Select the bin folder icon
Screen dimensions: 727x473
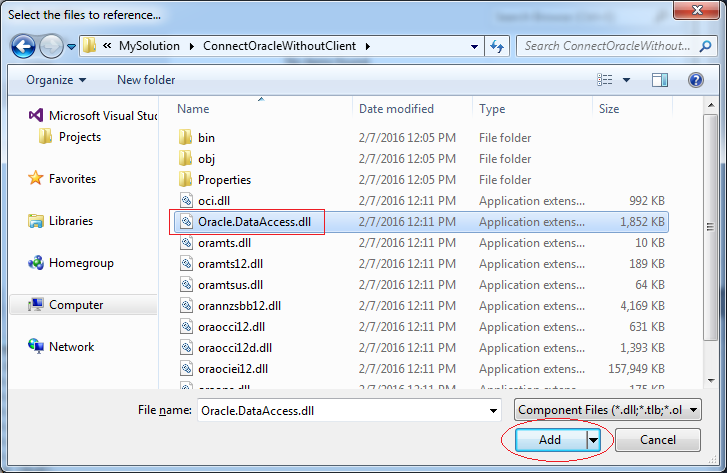pos(185,137)
